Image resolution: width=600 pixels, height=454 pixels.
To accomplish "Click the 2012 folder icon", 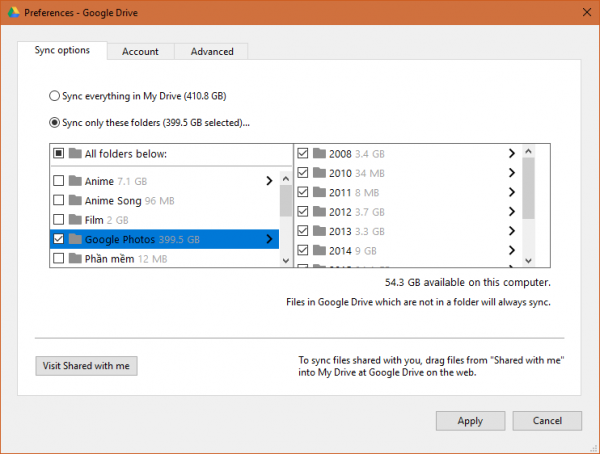I will pyautogui.click(x=319, y=211).
